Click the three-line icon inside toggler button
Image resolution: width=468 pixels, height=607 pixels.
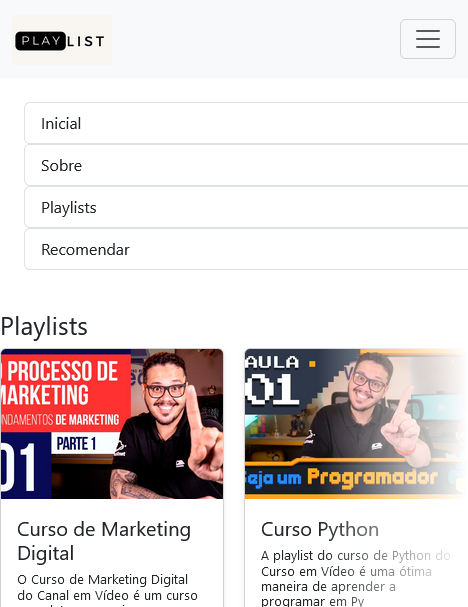[x=428, y=39]
